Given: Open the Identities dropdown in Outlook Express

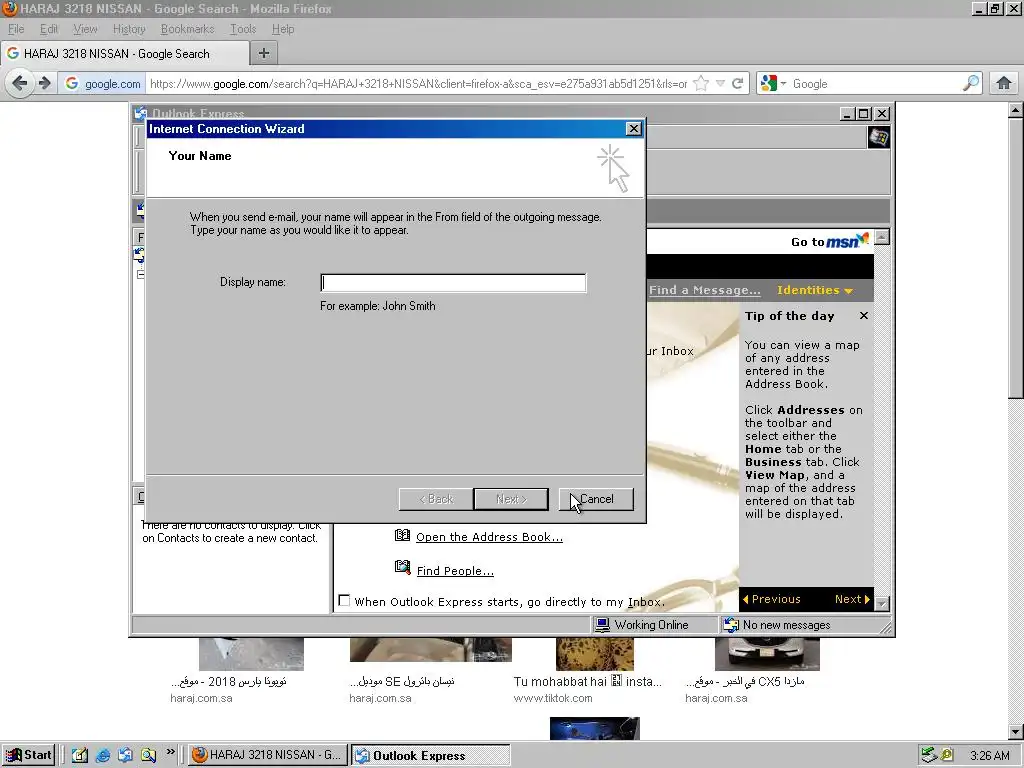Looking at the screenshot, I should 814,291.
